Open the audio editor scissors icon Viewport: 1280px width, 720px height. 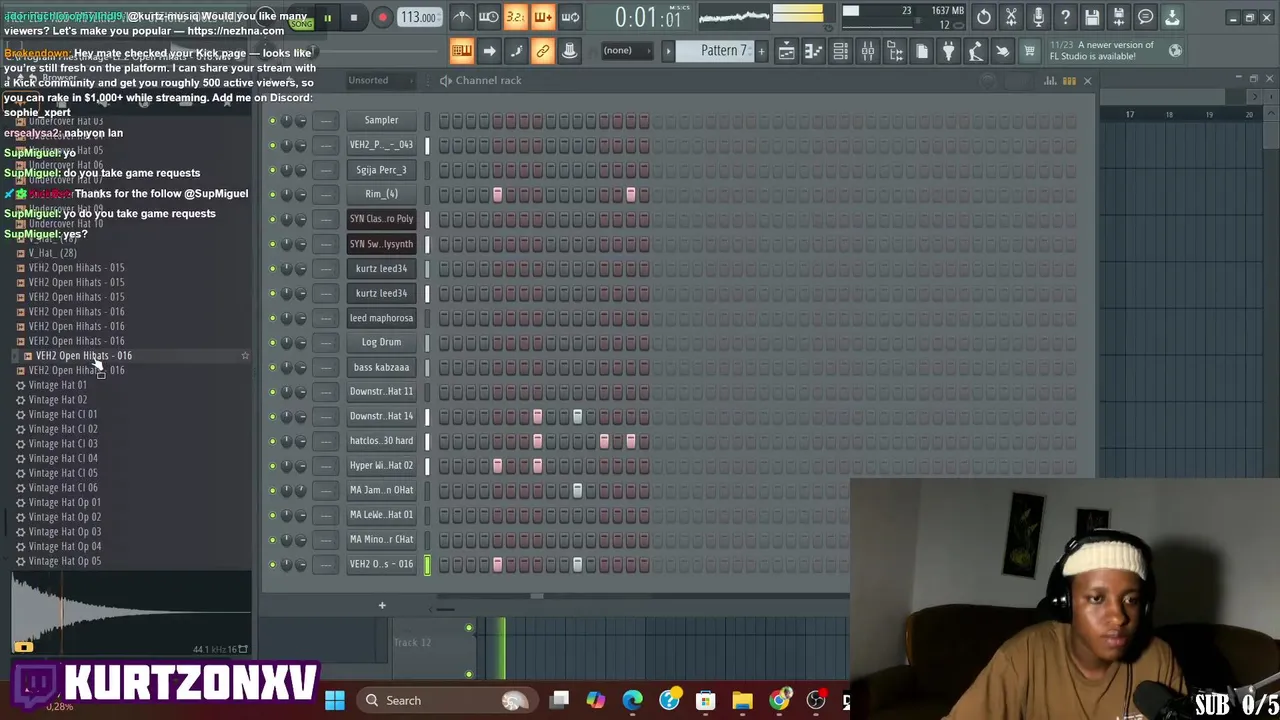pos(1011,17)
